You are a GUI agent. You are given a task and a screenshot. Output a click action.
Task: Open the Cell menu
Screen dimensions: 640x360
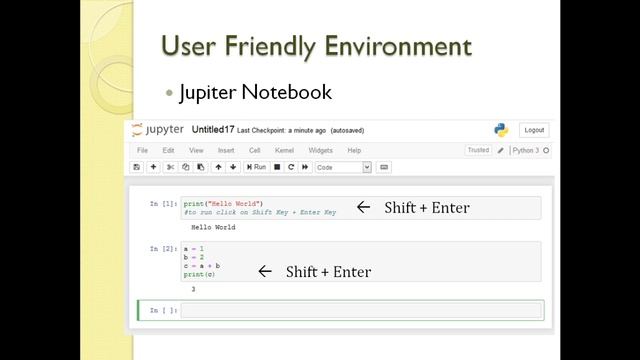(x=255, y=150)
